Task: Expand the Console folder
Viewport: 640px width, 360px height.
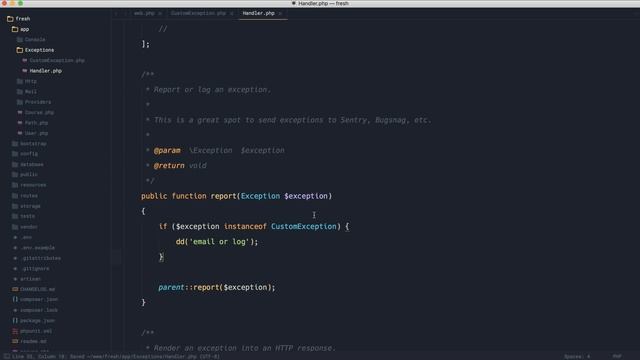Action: 31,40
